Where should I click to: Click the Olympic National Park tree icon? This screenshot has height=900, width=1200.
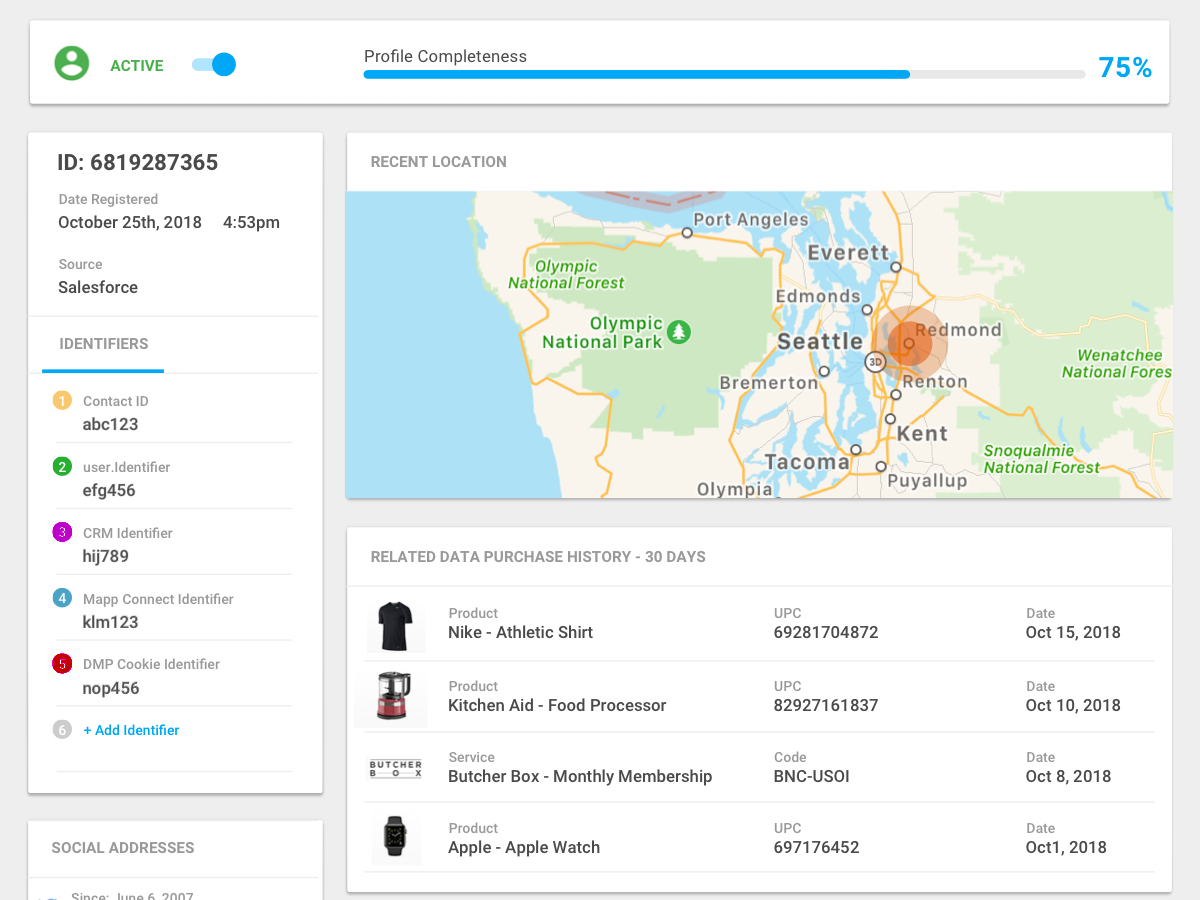click(x=679, y=331)
